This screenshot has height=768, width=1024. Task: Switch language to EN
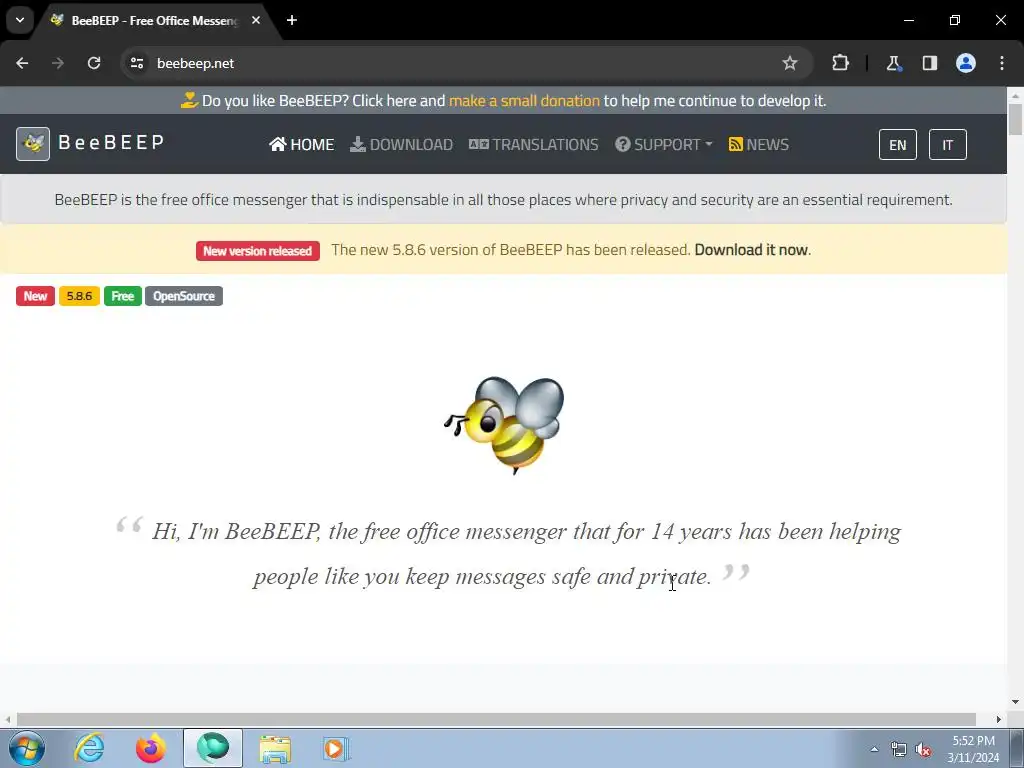click(x=898, y=144)
